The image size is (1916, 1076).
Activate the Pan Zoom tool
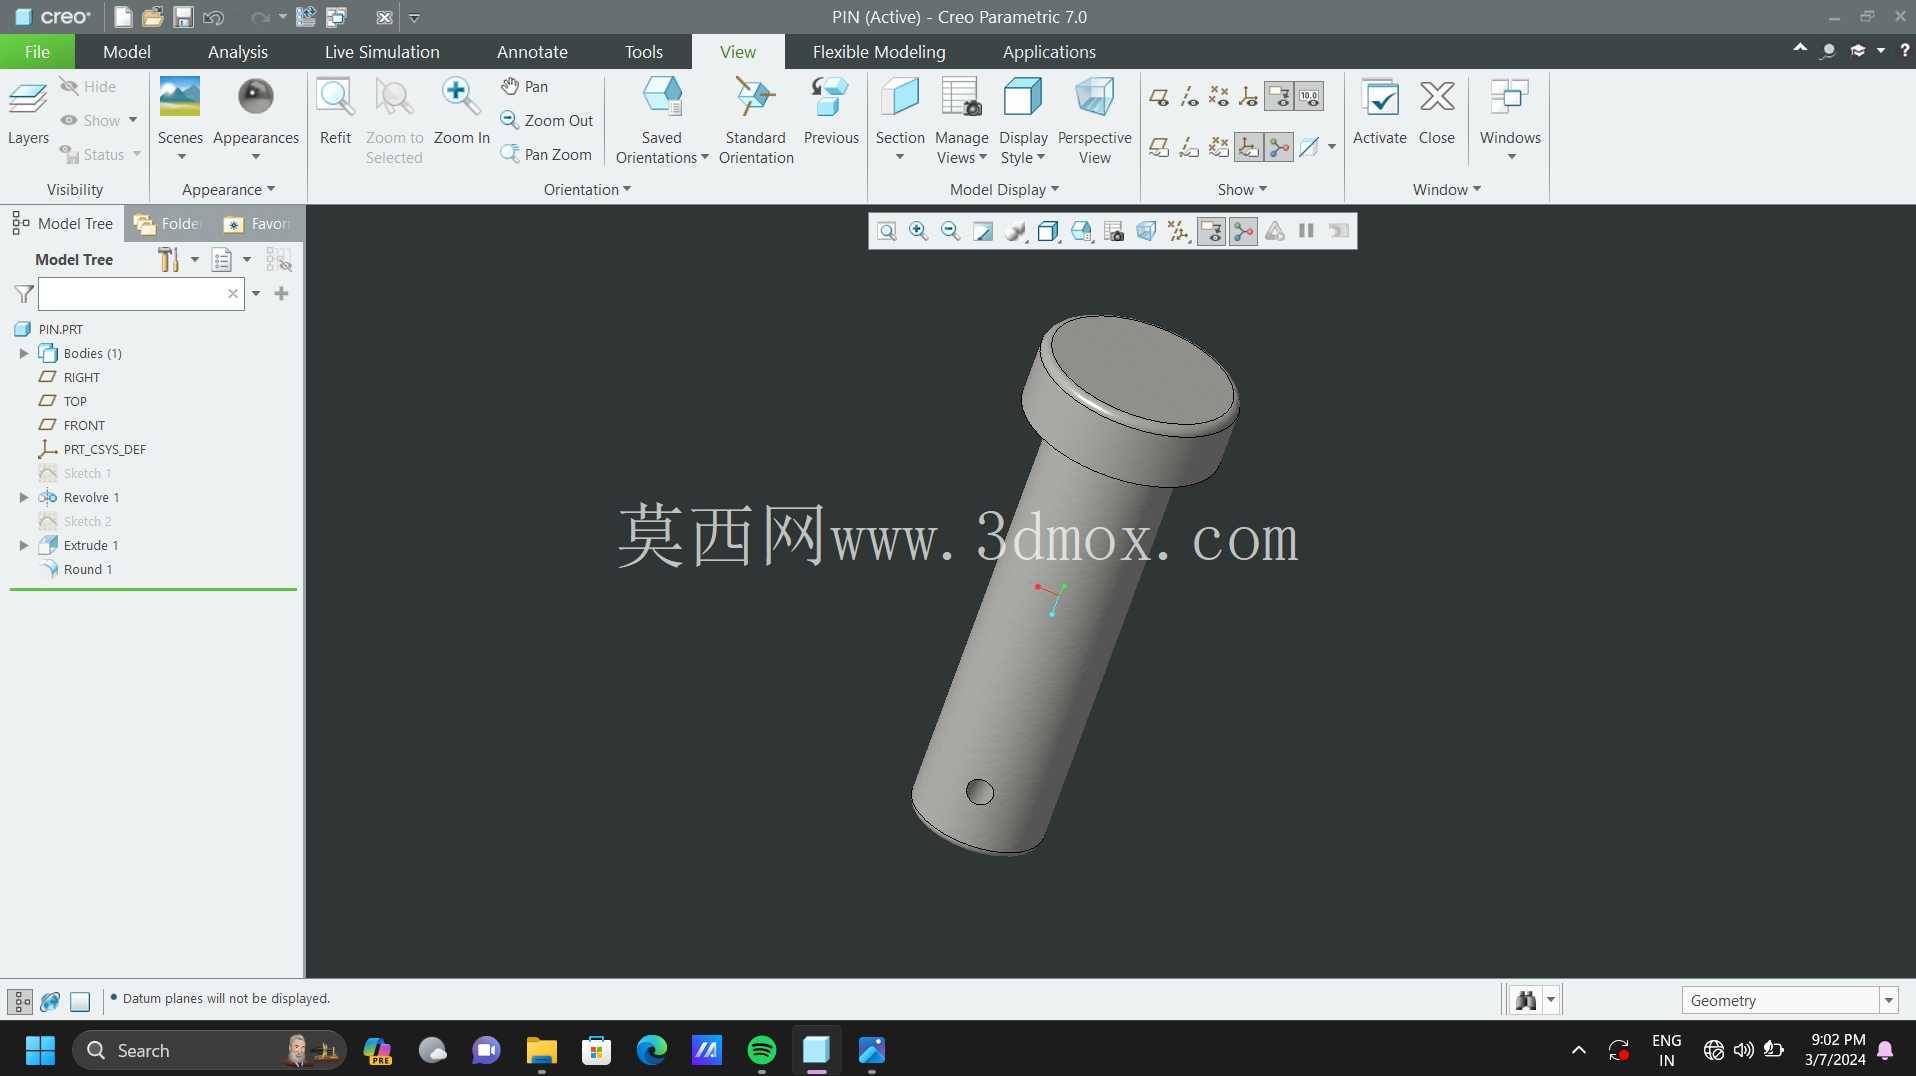546,154
